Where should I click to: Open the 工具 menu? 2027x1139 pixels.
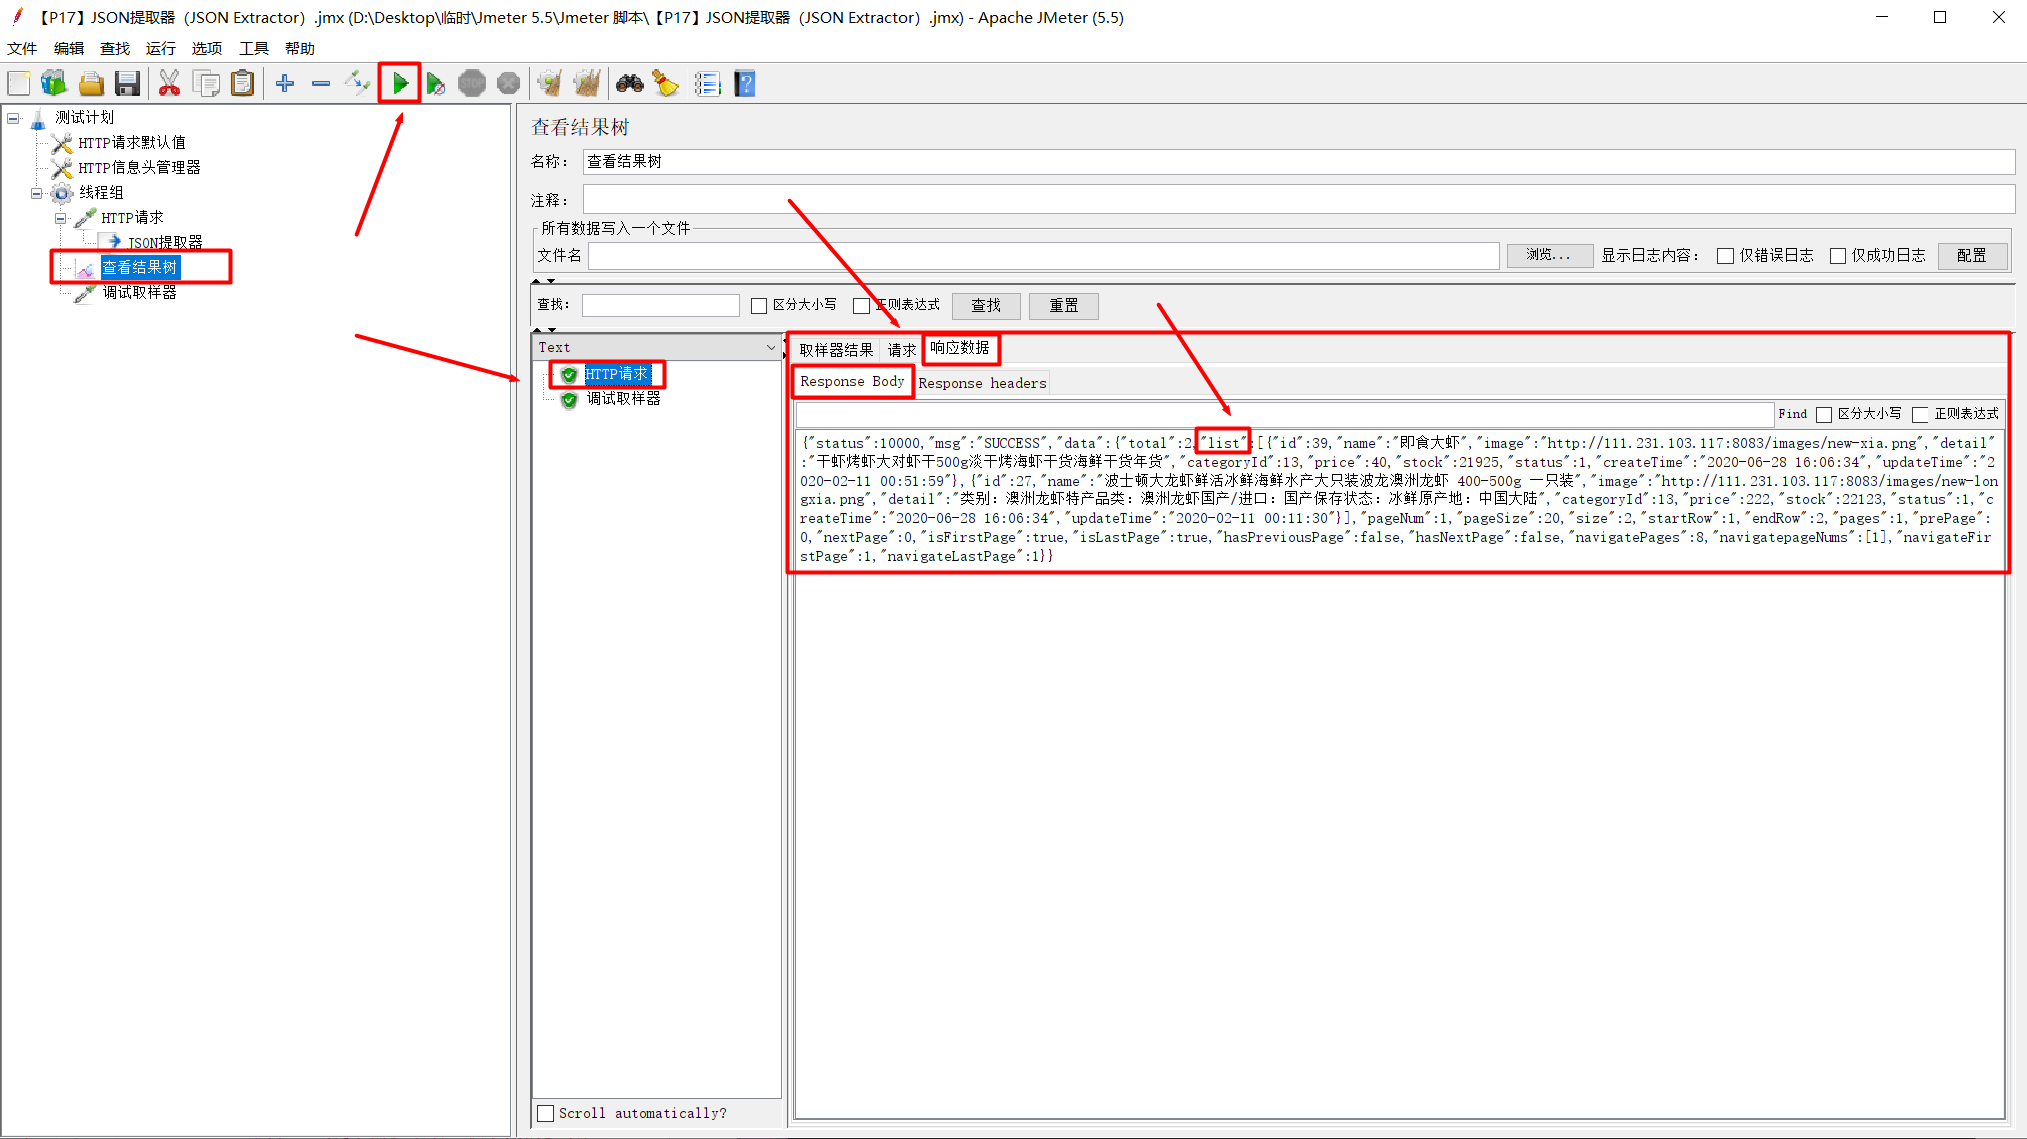[x=254, y=49]
